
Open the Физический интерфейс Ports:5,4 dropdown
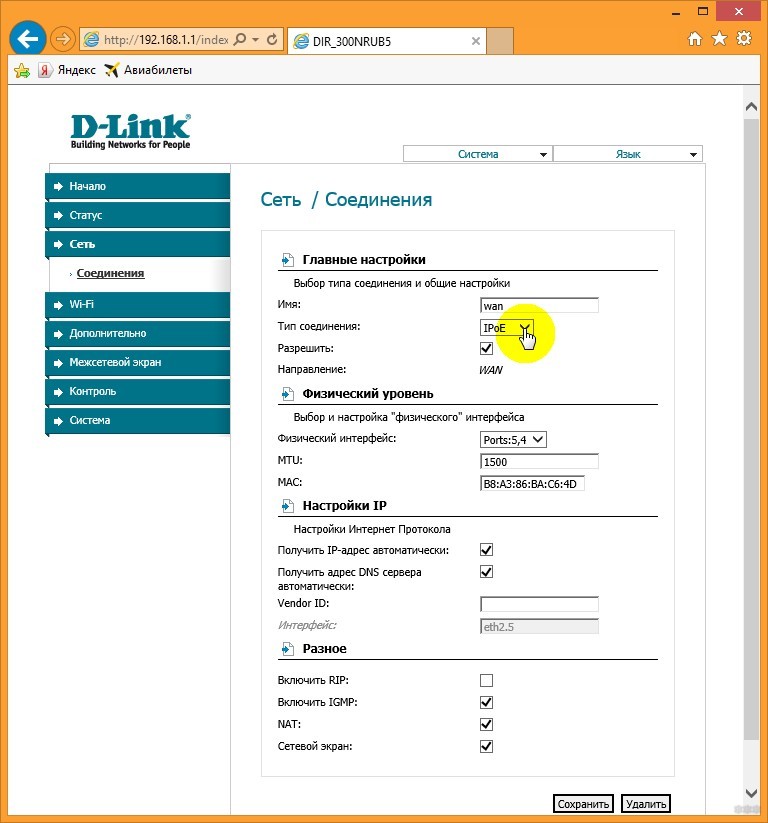pos(513,440)
